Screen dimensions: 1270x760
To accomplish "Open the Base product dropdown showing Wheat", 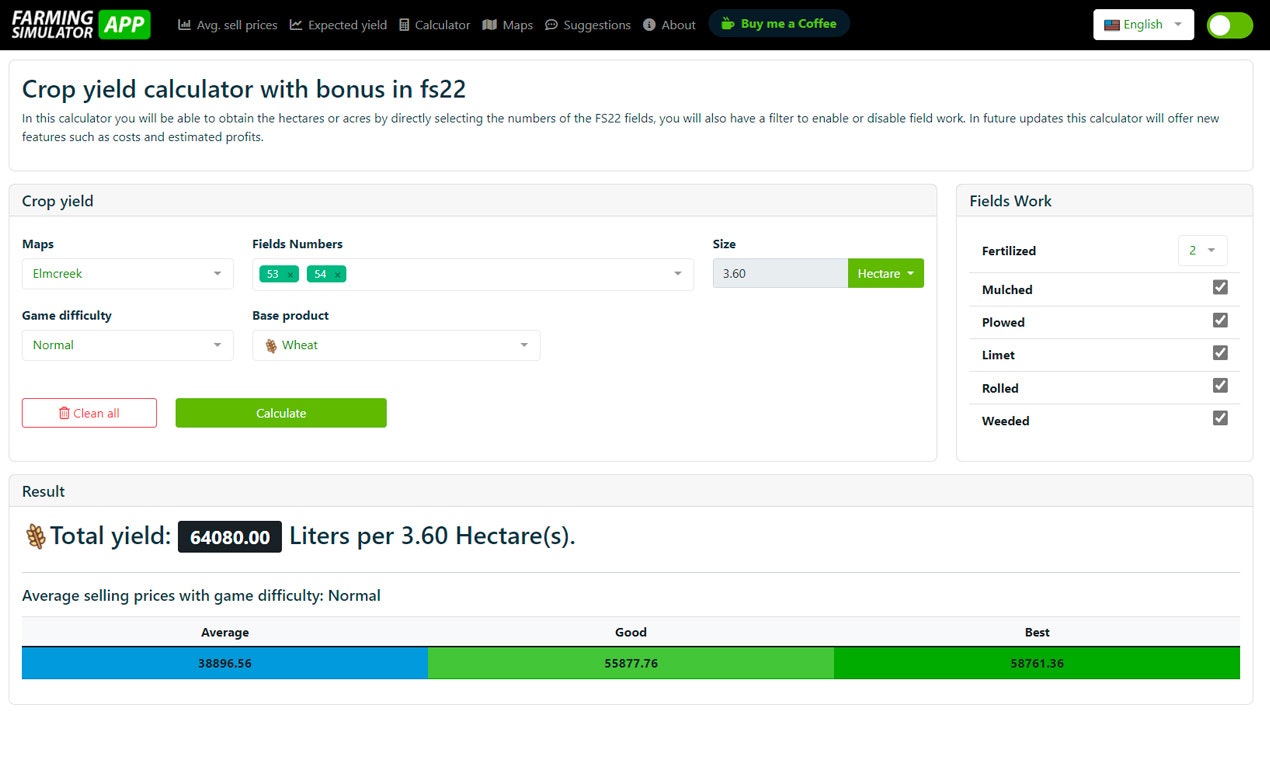I will pyautogui.click(x=396, y=345).
